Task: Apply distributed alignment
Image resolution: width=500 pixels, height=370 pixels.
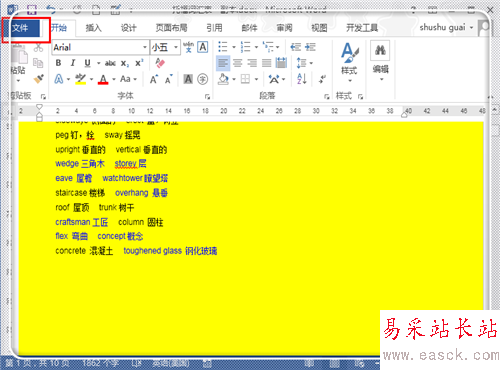Action: [x=281, y=63]
